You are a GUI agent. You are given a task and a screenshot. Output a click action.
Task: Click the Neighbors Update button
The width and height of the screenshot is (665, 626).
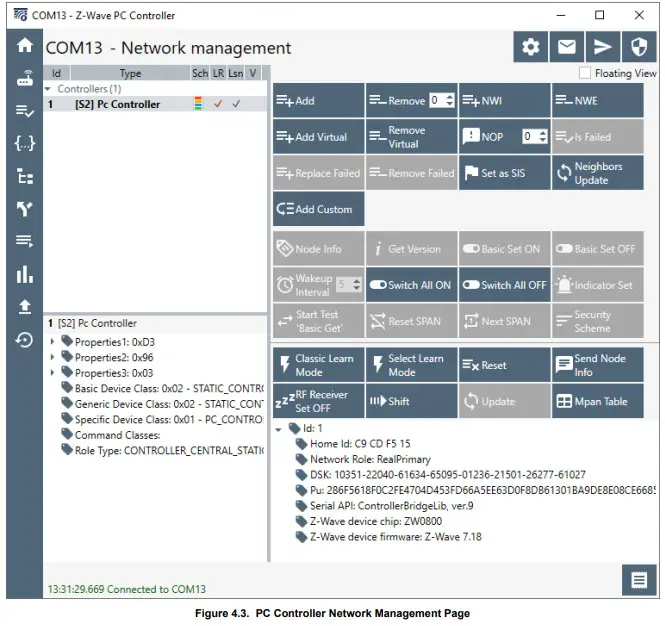click(598, 173)
